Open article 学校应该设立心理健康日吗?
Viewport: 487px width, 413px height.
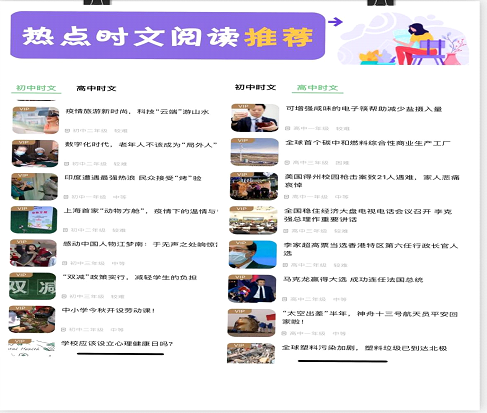click(117, 343)
